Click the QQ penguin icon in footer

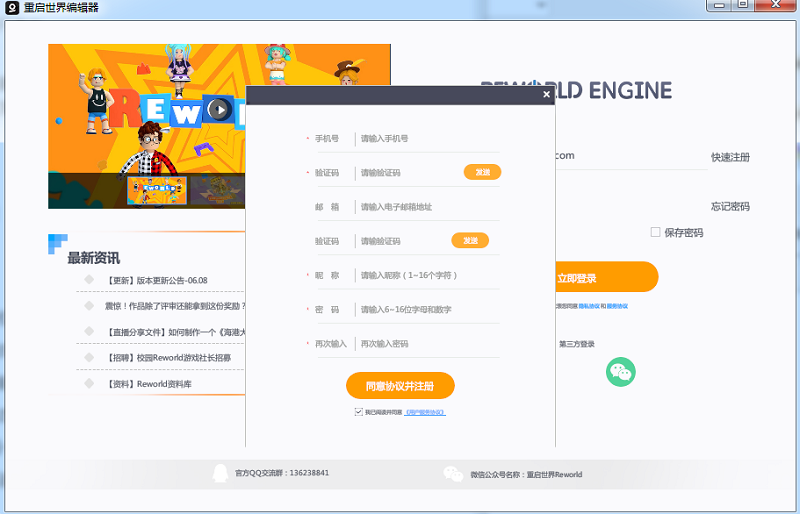220,474
